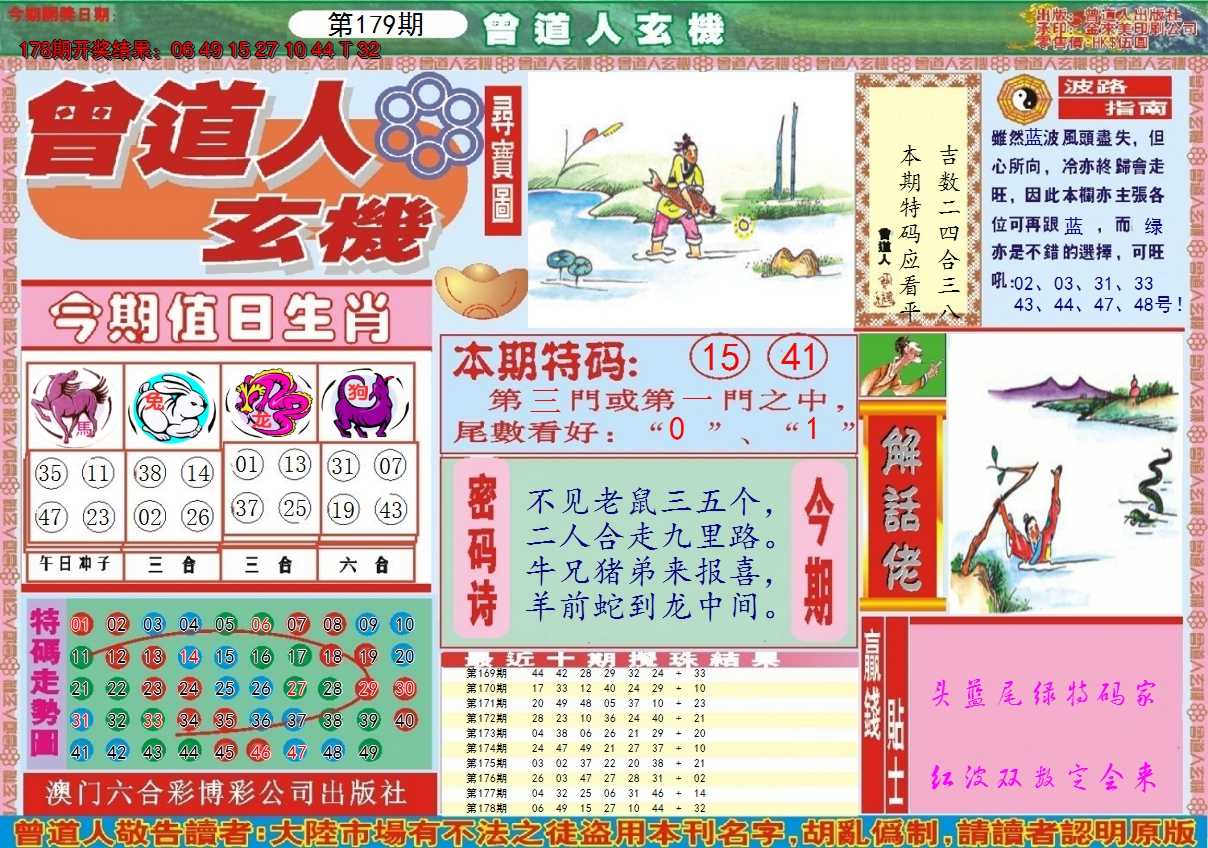The image size is (1208, 848).
Task: Click ball 49 in the trend chart
Action: (369, 752)
